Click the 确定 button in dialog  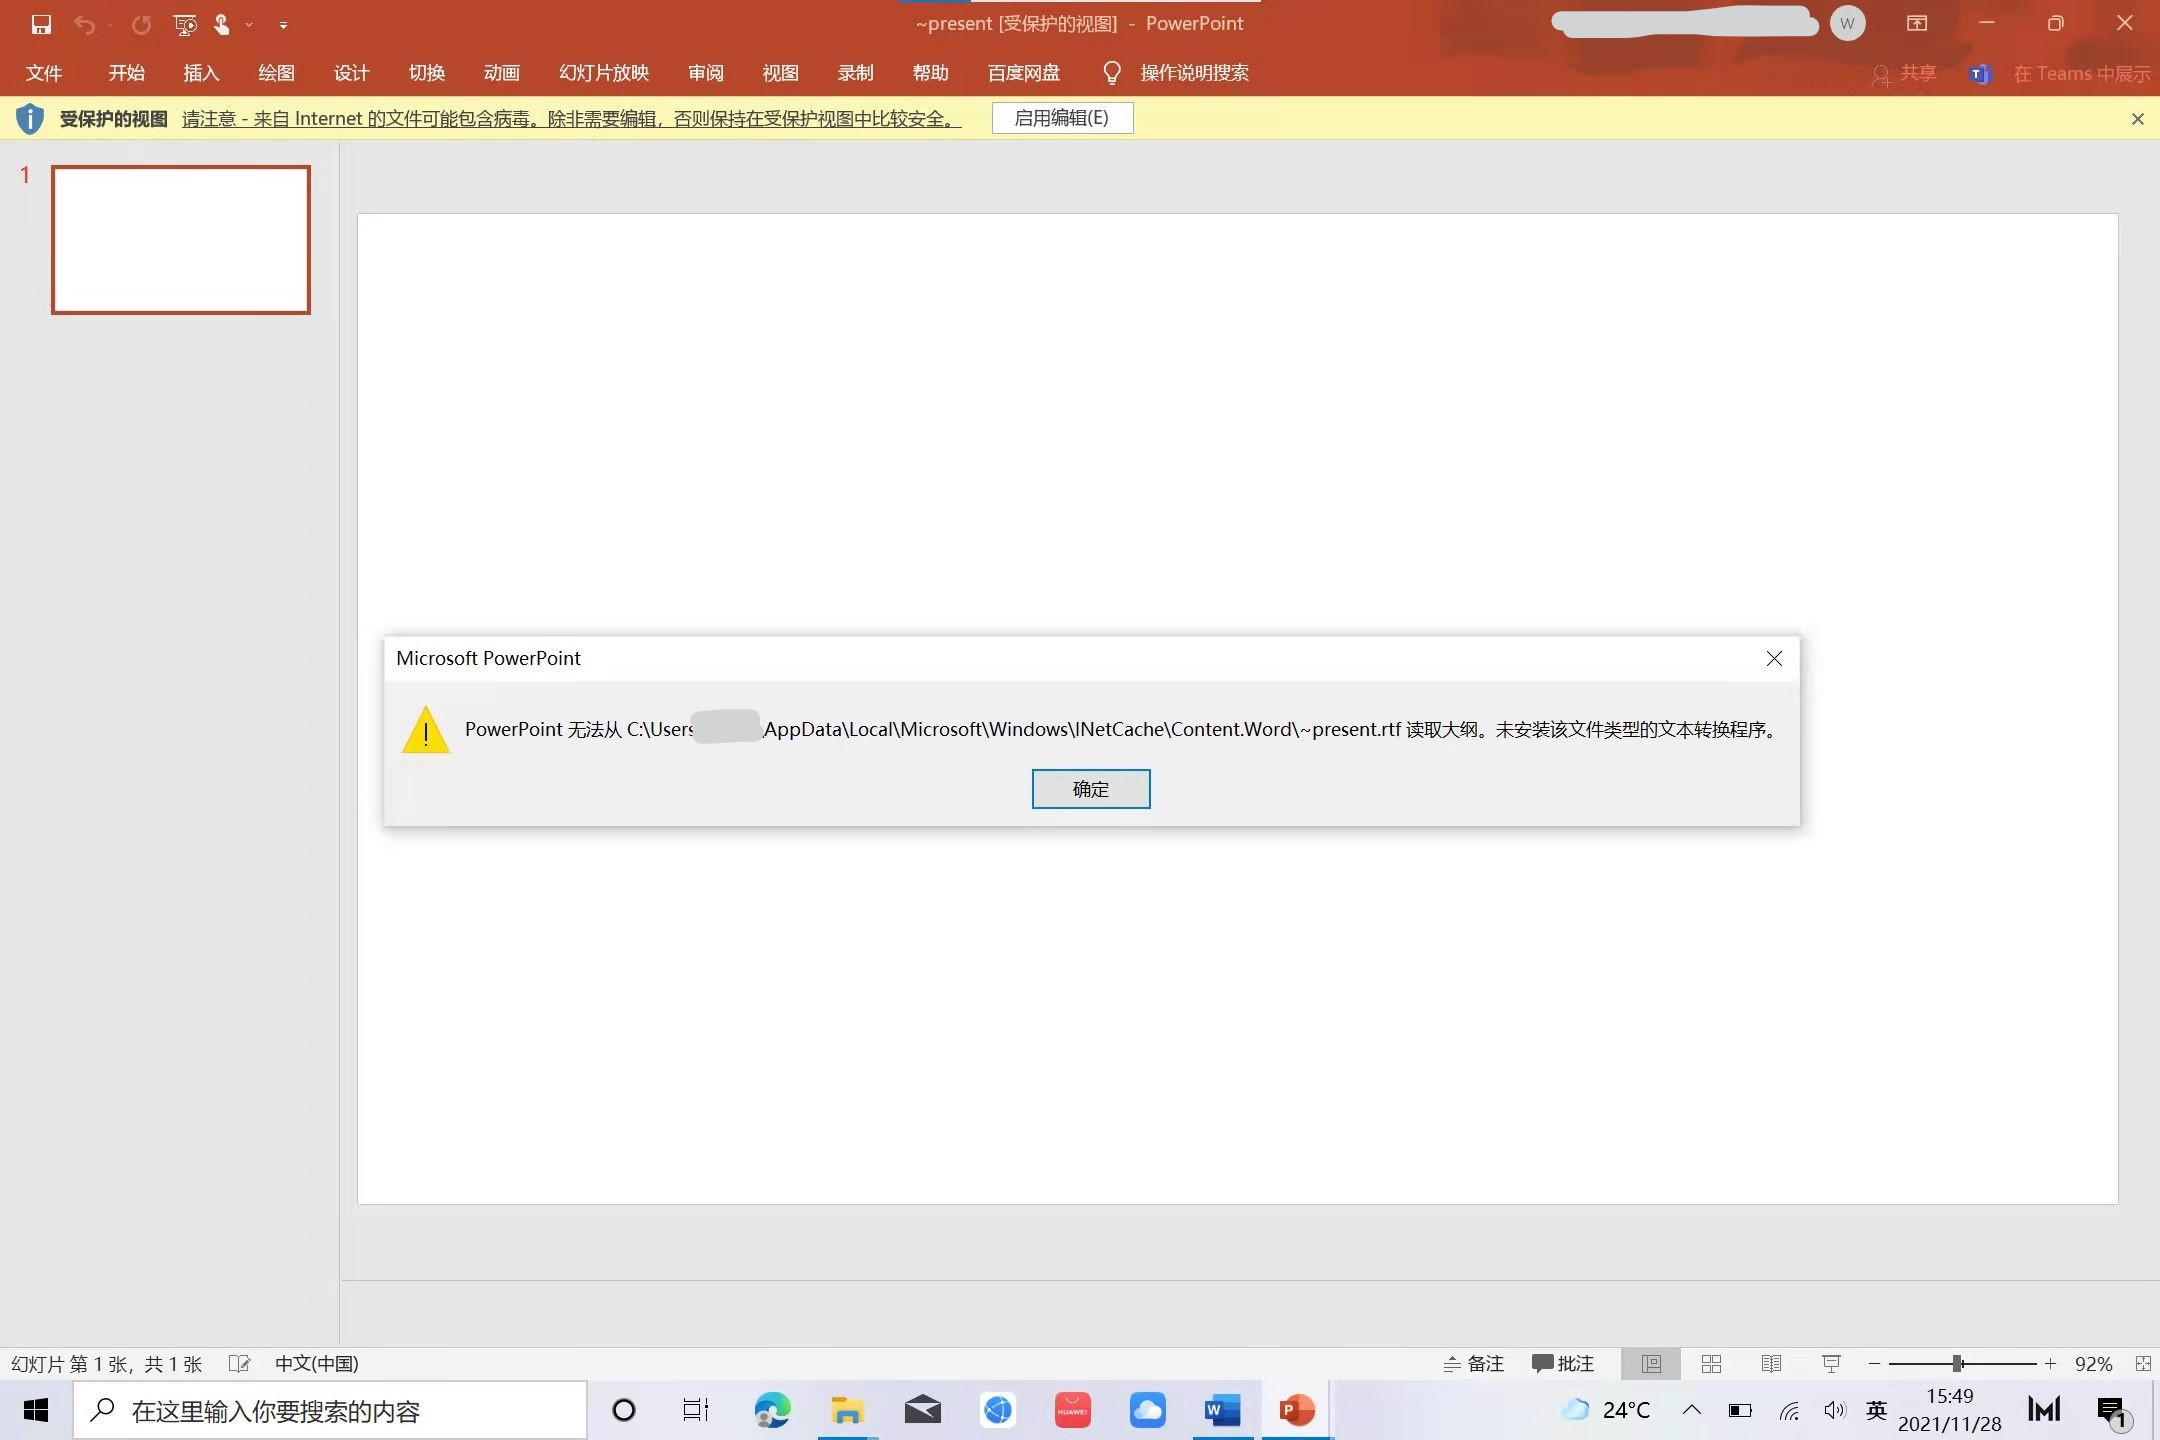[x=1090, y=789]
